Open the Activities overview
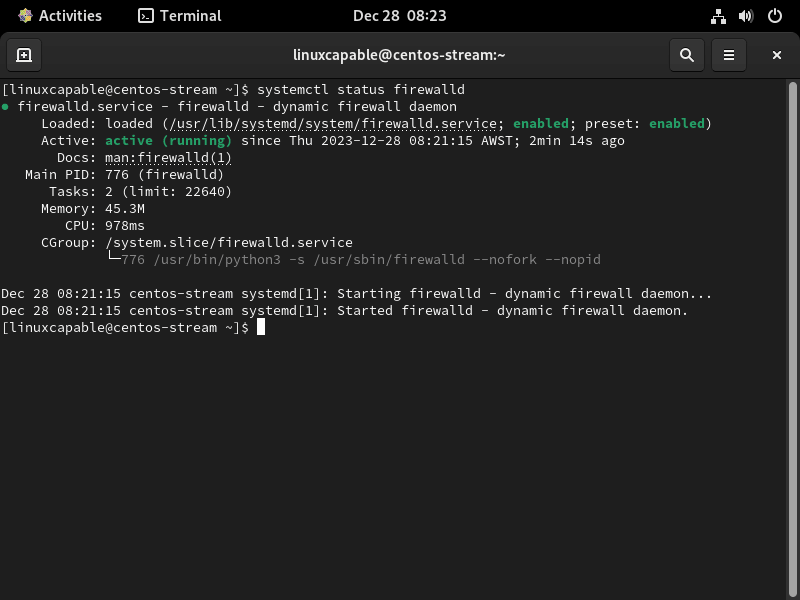The width and height of the screenshot is (800, 600). [x=62, y=15]
